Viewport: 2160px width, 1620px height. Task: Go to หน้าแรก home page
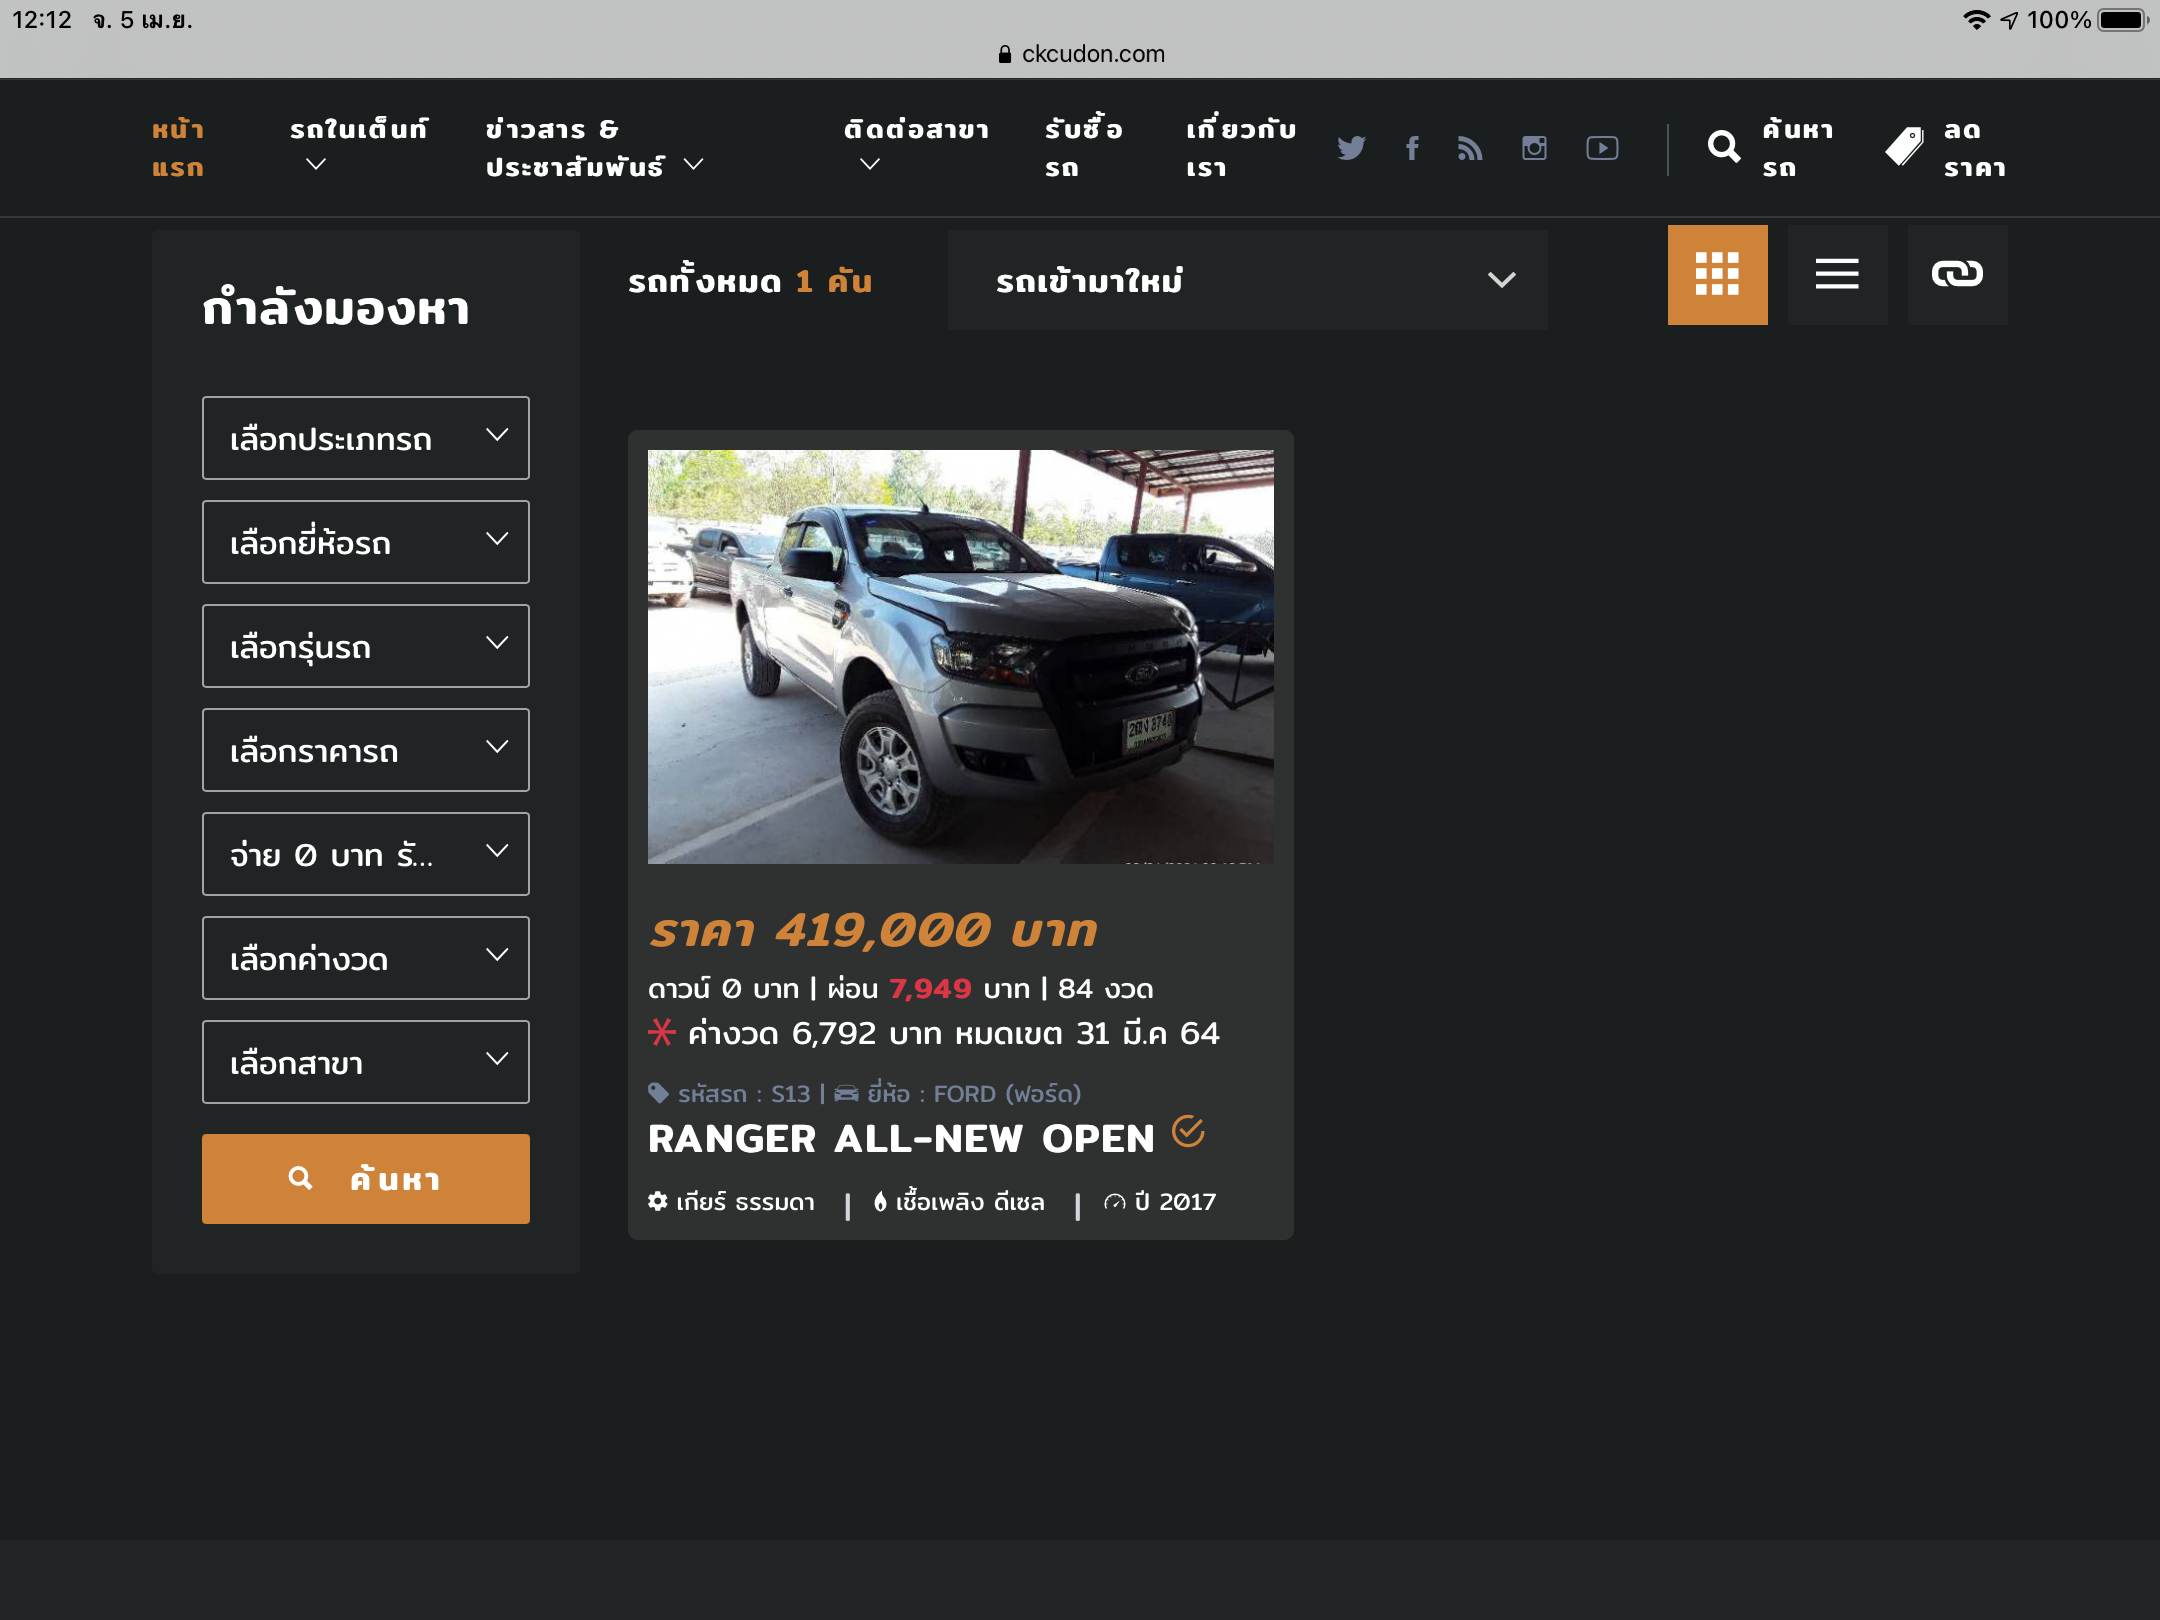(178, 148)
